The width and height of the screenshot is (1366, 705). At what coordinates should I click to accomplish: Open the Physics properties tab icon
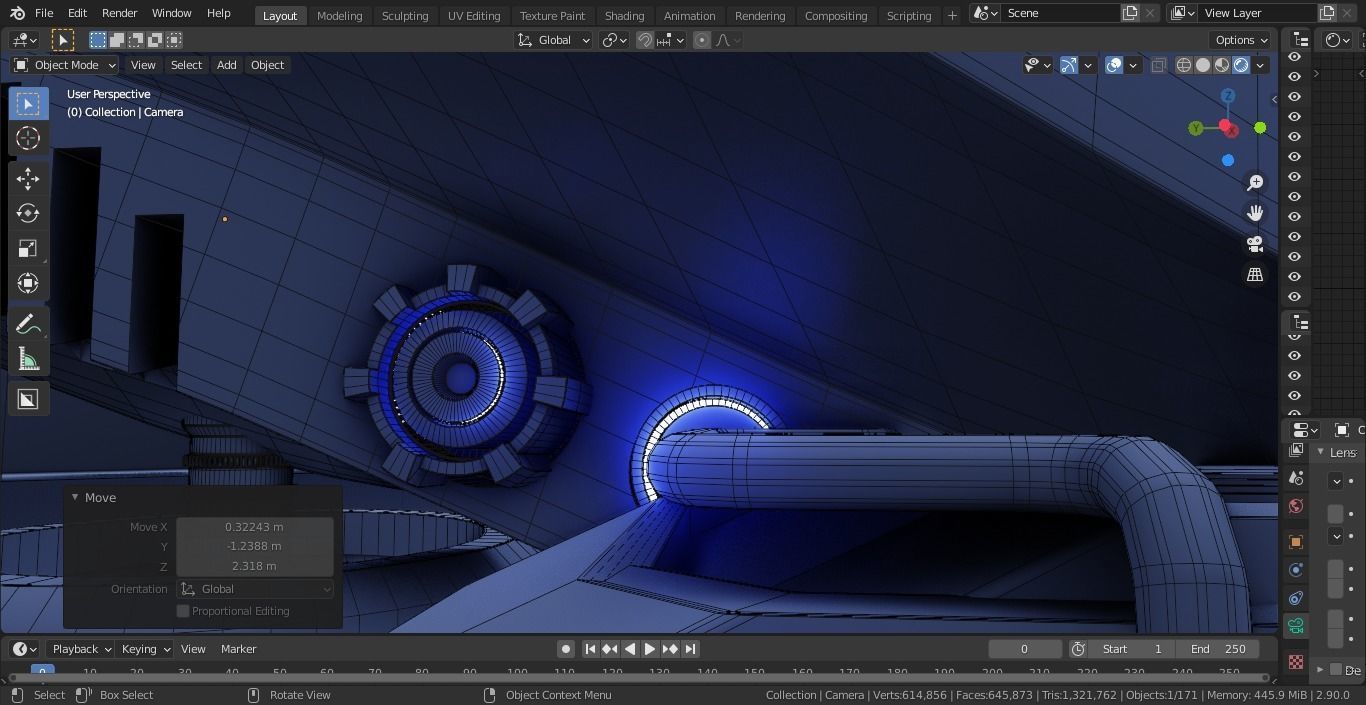coord(1296,570)
